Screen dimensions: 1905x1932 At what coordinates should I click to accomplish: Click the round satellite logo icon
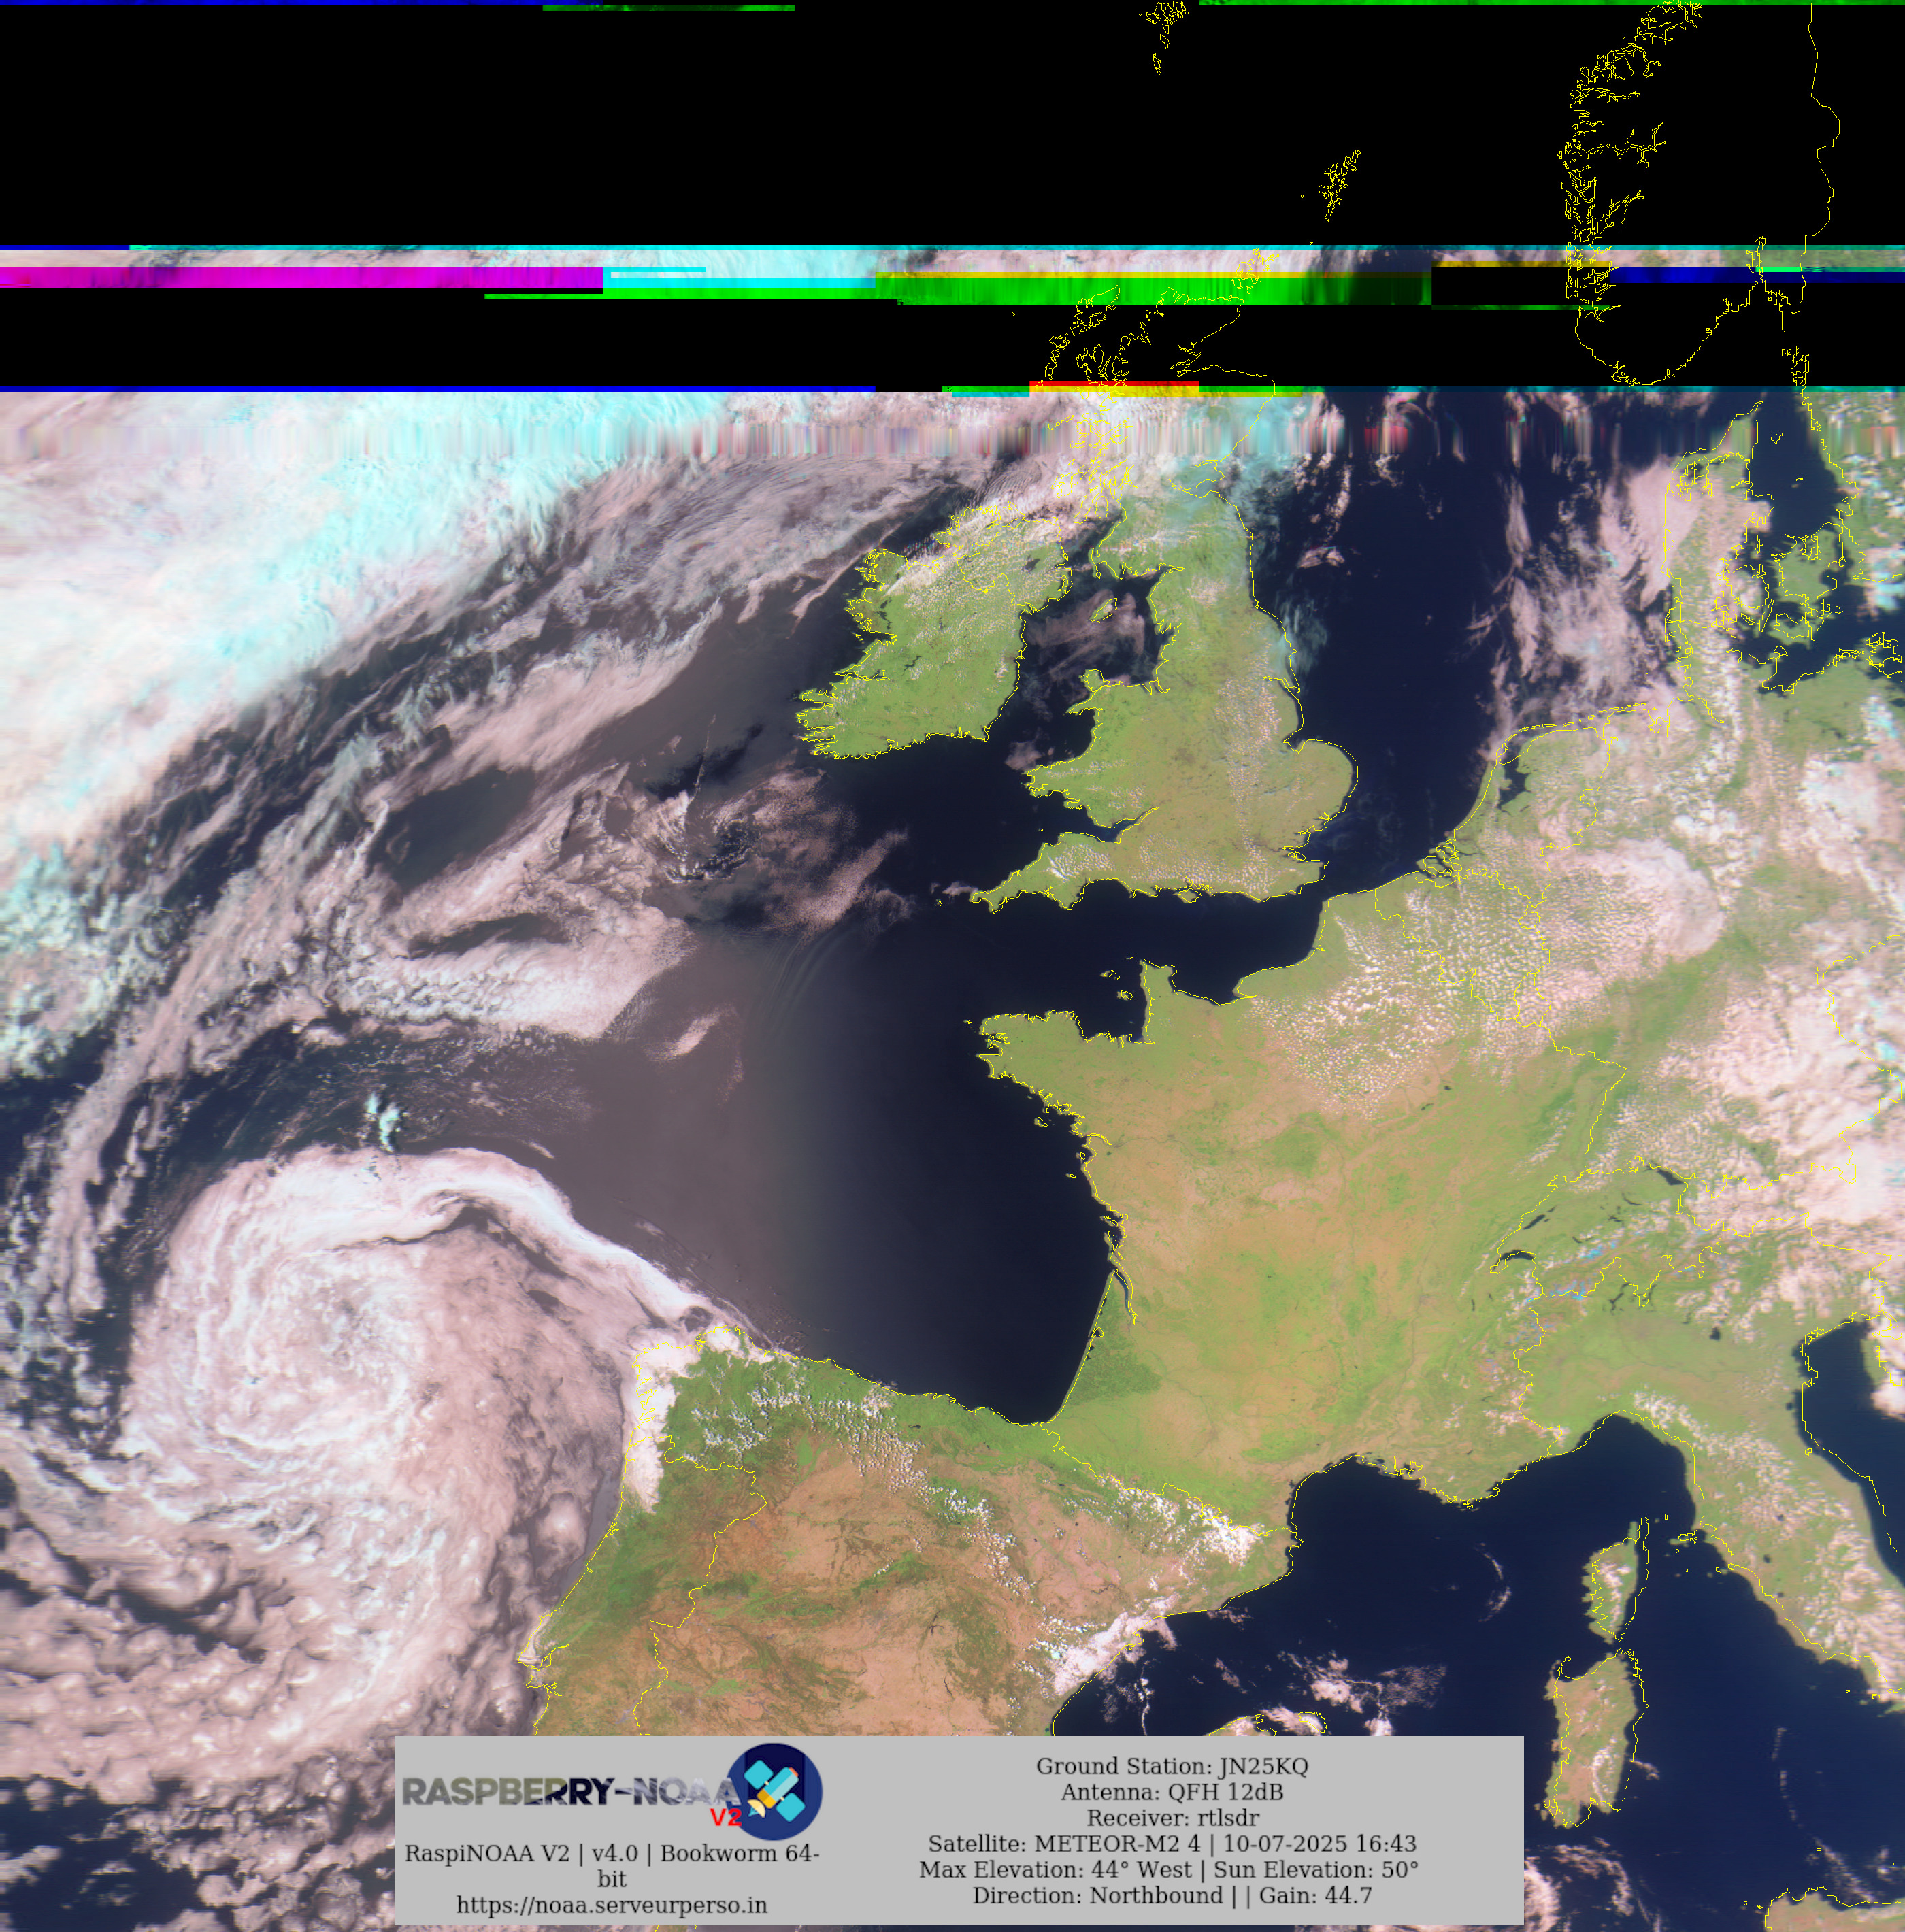tap(774, 1791)
